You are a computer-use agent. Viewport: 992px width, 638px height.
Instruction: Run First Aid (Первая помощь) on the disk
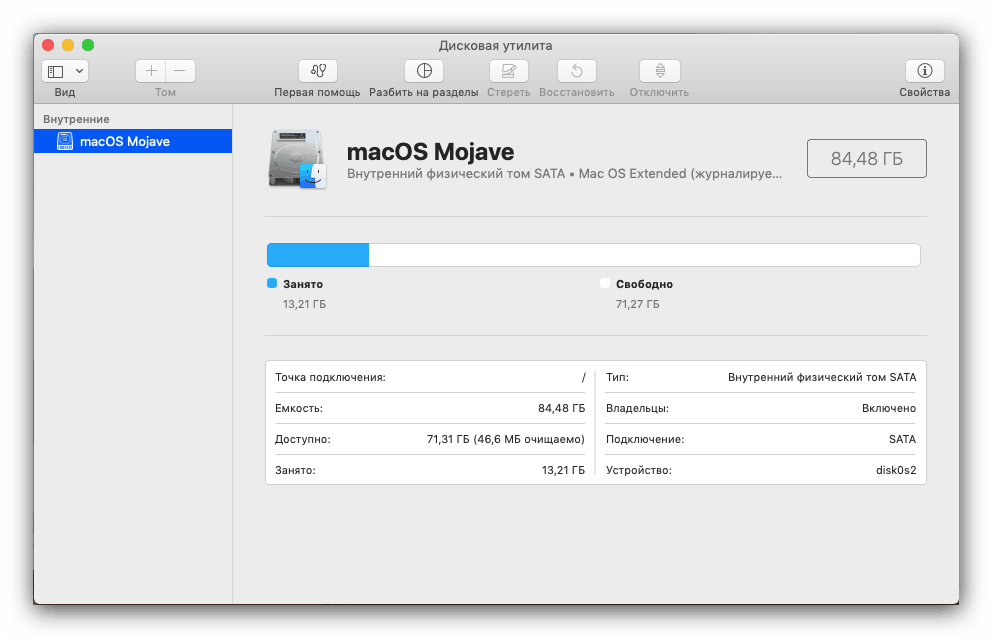coord(317,71)
